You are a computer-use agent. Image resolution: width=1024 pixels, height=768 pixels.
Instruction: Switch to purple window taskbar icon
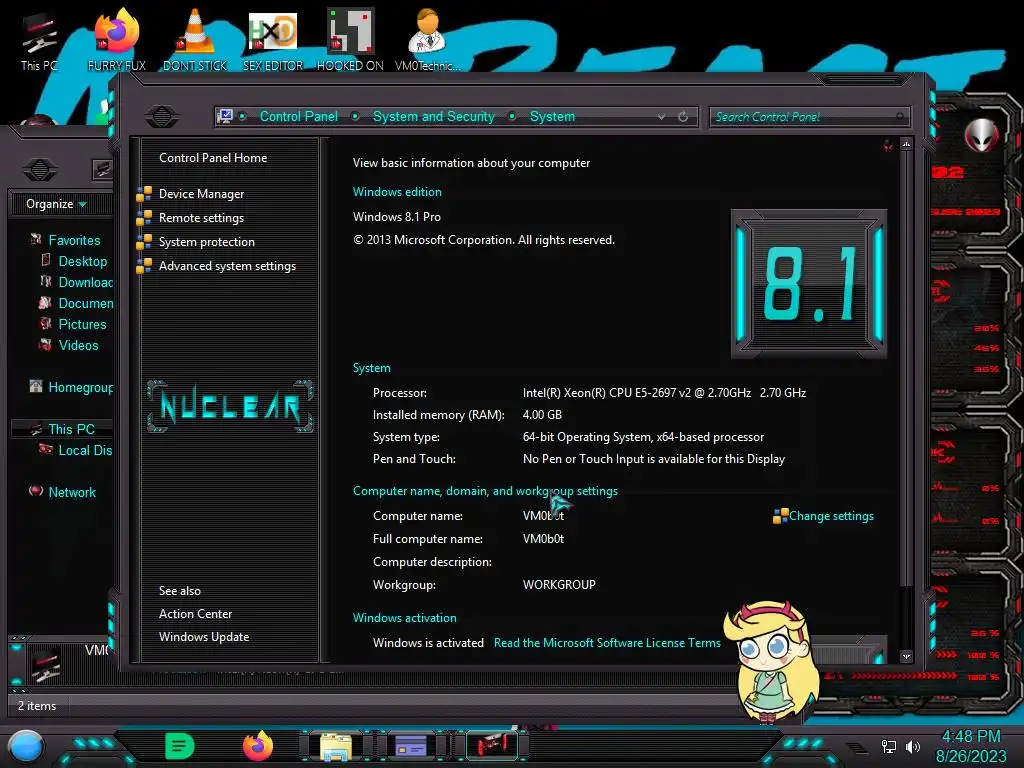click(411, 746)
